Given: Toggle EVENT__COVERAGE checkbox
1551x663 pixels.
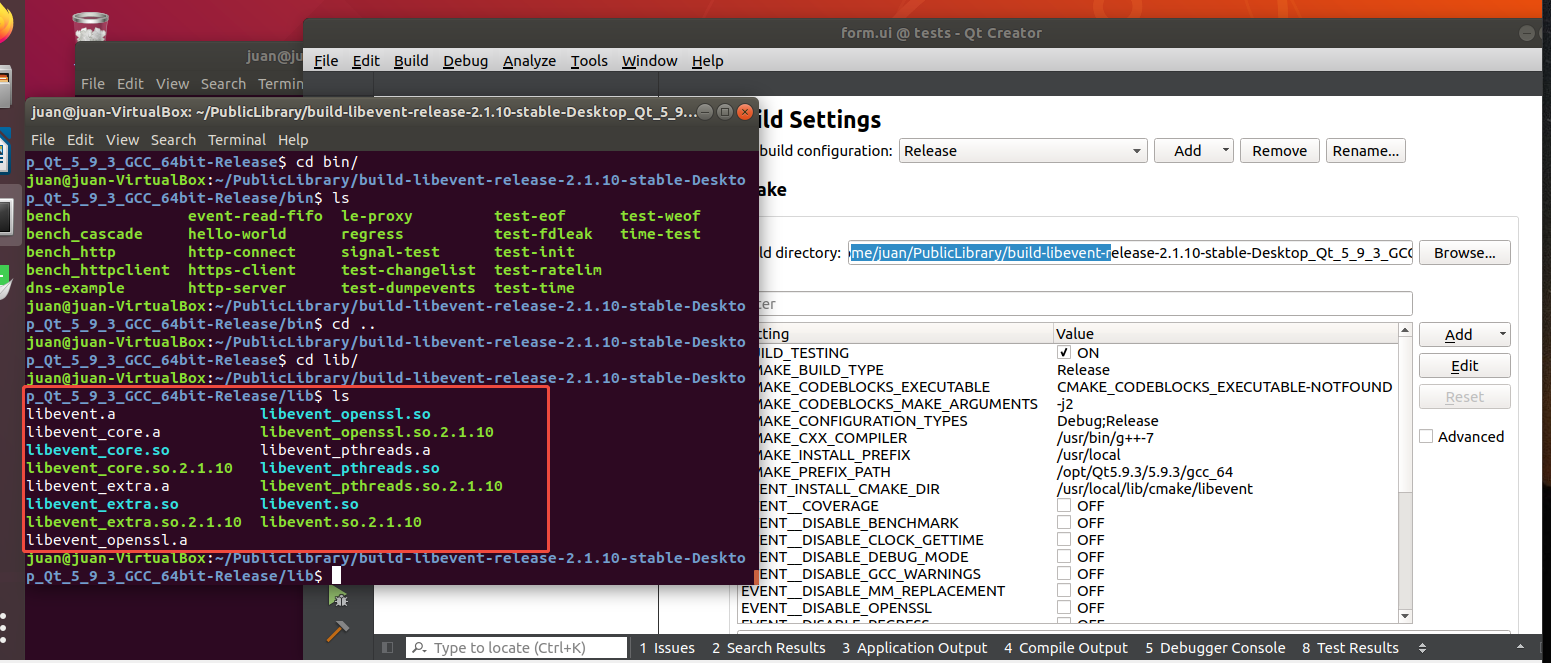Looking at the screenshot, I should [1065, 506].
